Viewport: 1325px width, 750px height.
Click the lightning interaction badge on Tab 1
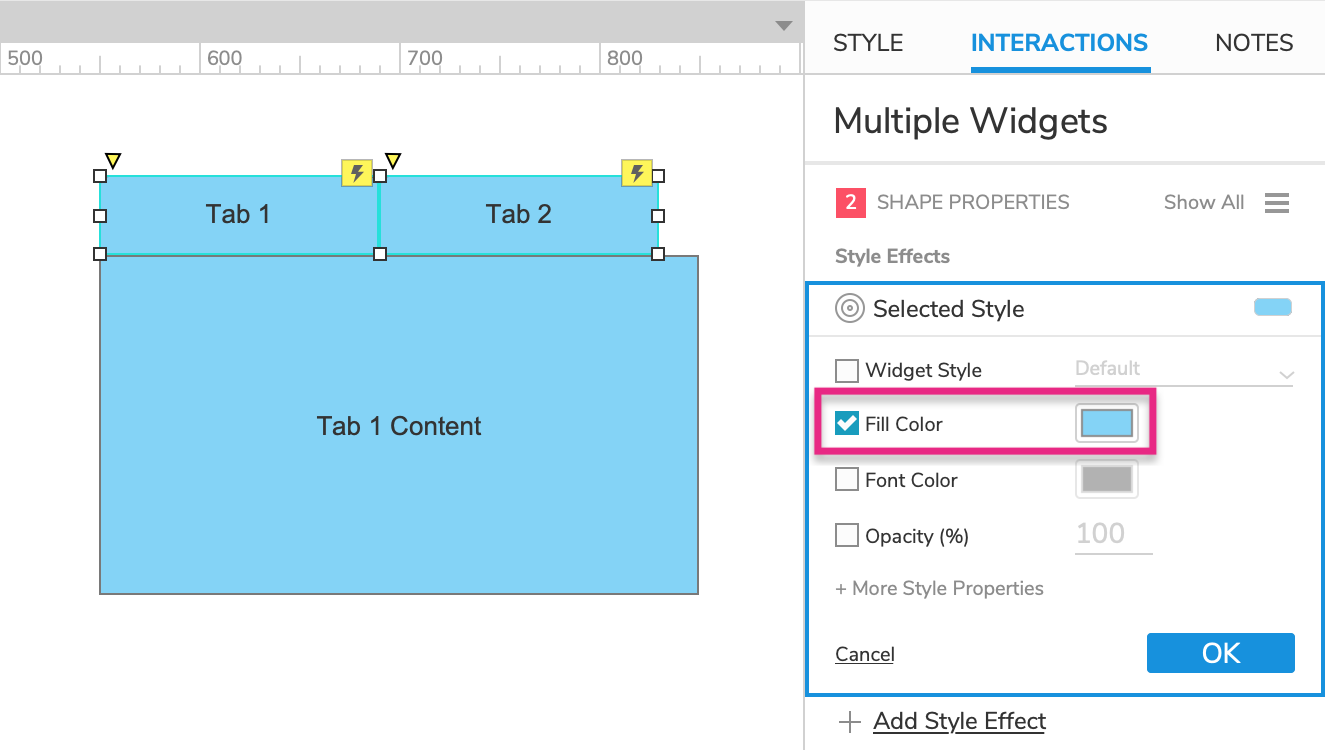[x=357, y=173]
